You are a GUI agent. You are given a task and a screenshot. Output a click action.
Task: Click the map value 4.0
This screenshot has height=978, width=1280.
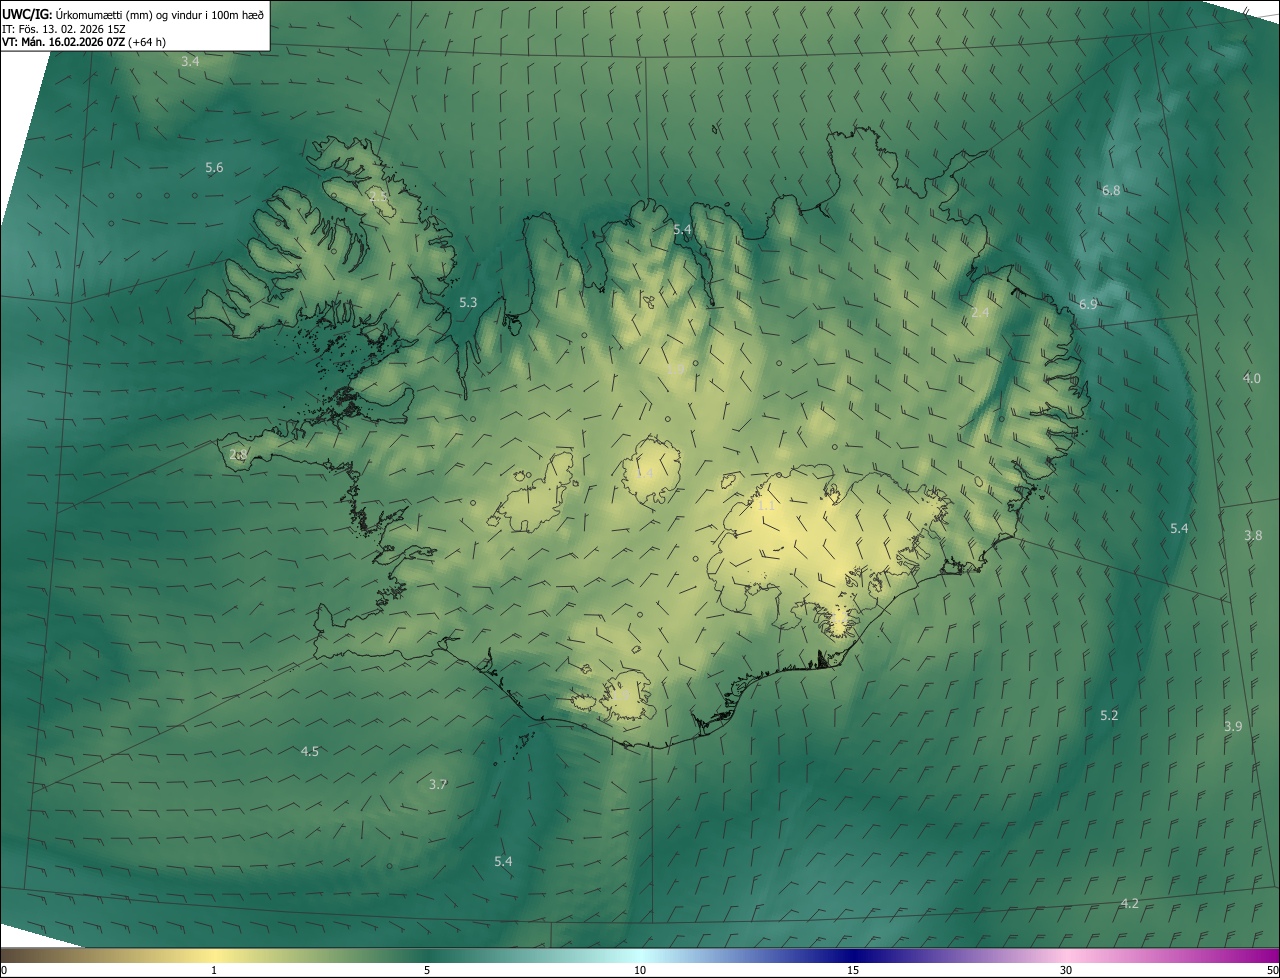click(x=1252, y=378)
